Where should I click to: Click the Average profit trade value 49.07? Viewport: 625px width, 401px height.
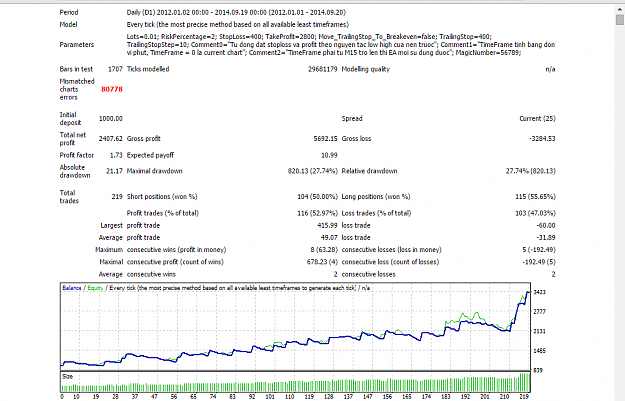[329, 238]
